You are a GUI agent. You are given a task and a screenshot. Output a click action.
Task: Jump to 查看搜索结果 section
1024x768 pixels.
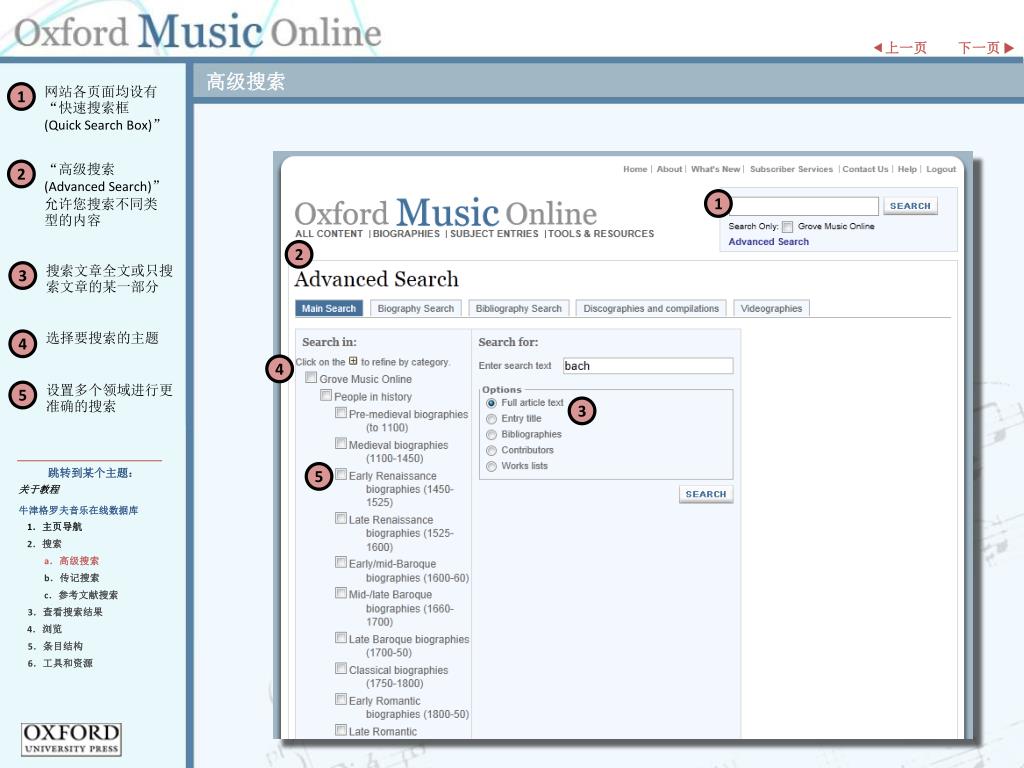pyautogui.click(x=72, y=612)
